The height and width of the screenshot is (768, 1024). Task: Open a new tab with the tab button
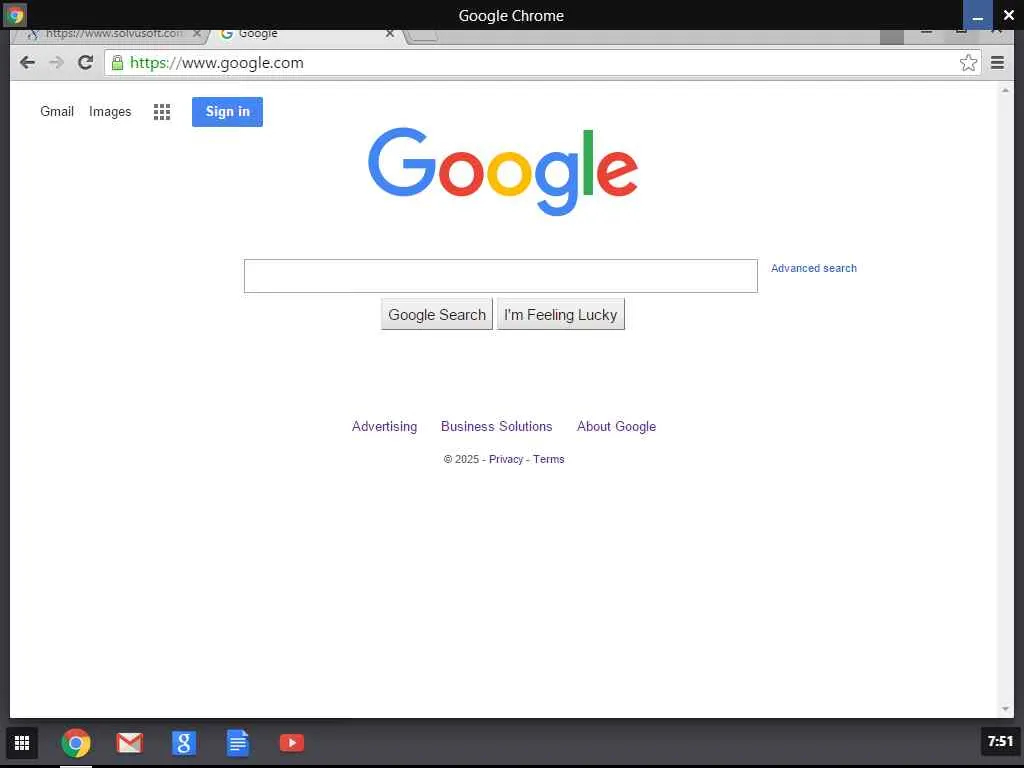(423, 35)
